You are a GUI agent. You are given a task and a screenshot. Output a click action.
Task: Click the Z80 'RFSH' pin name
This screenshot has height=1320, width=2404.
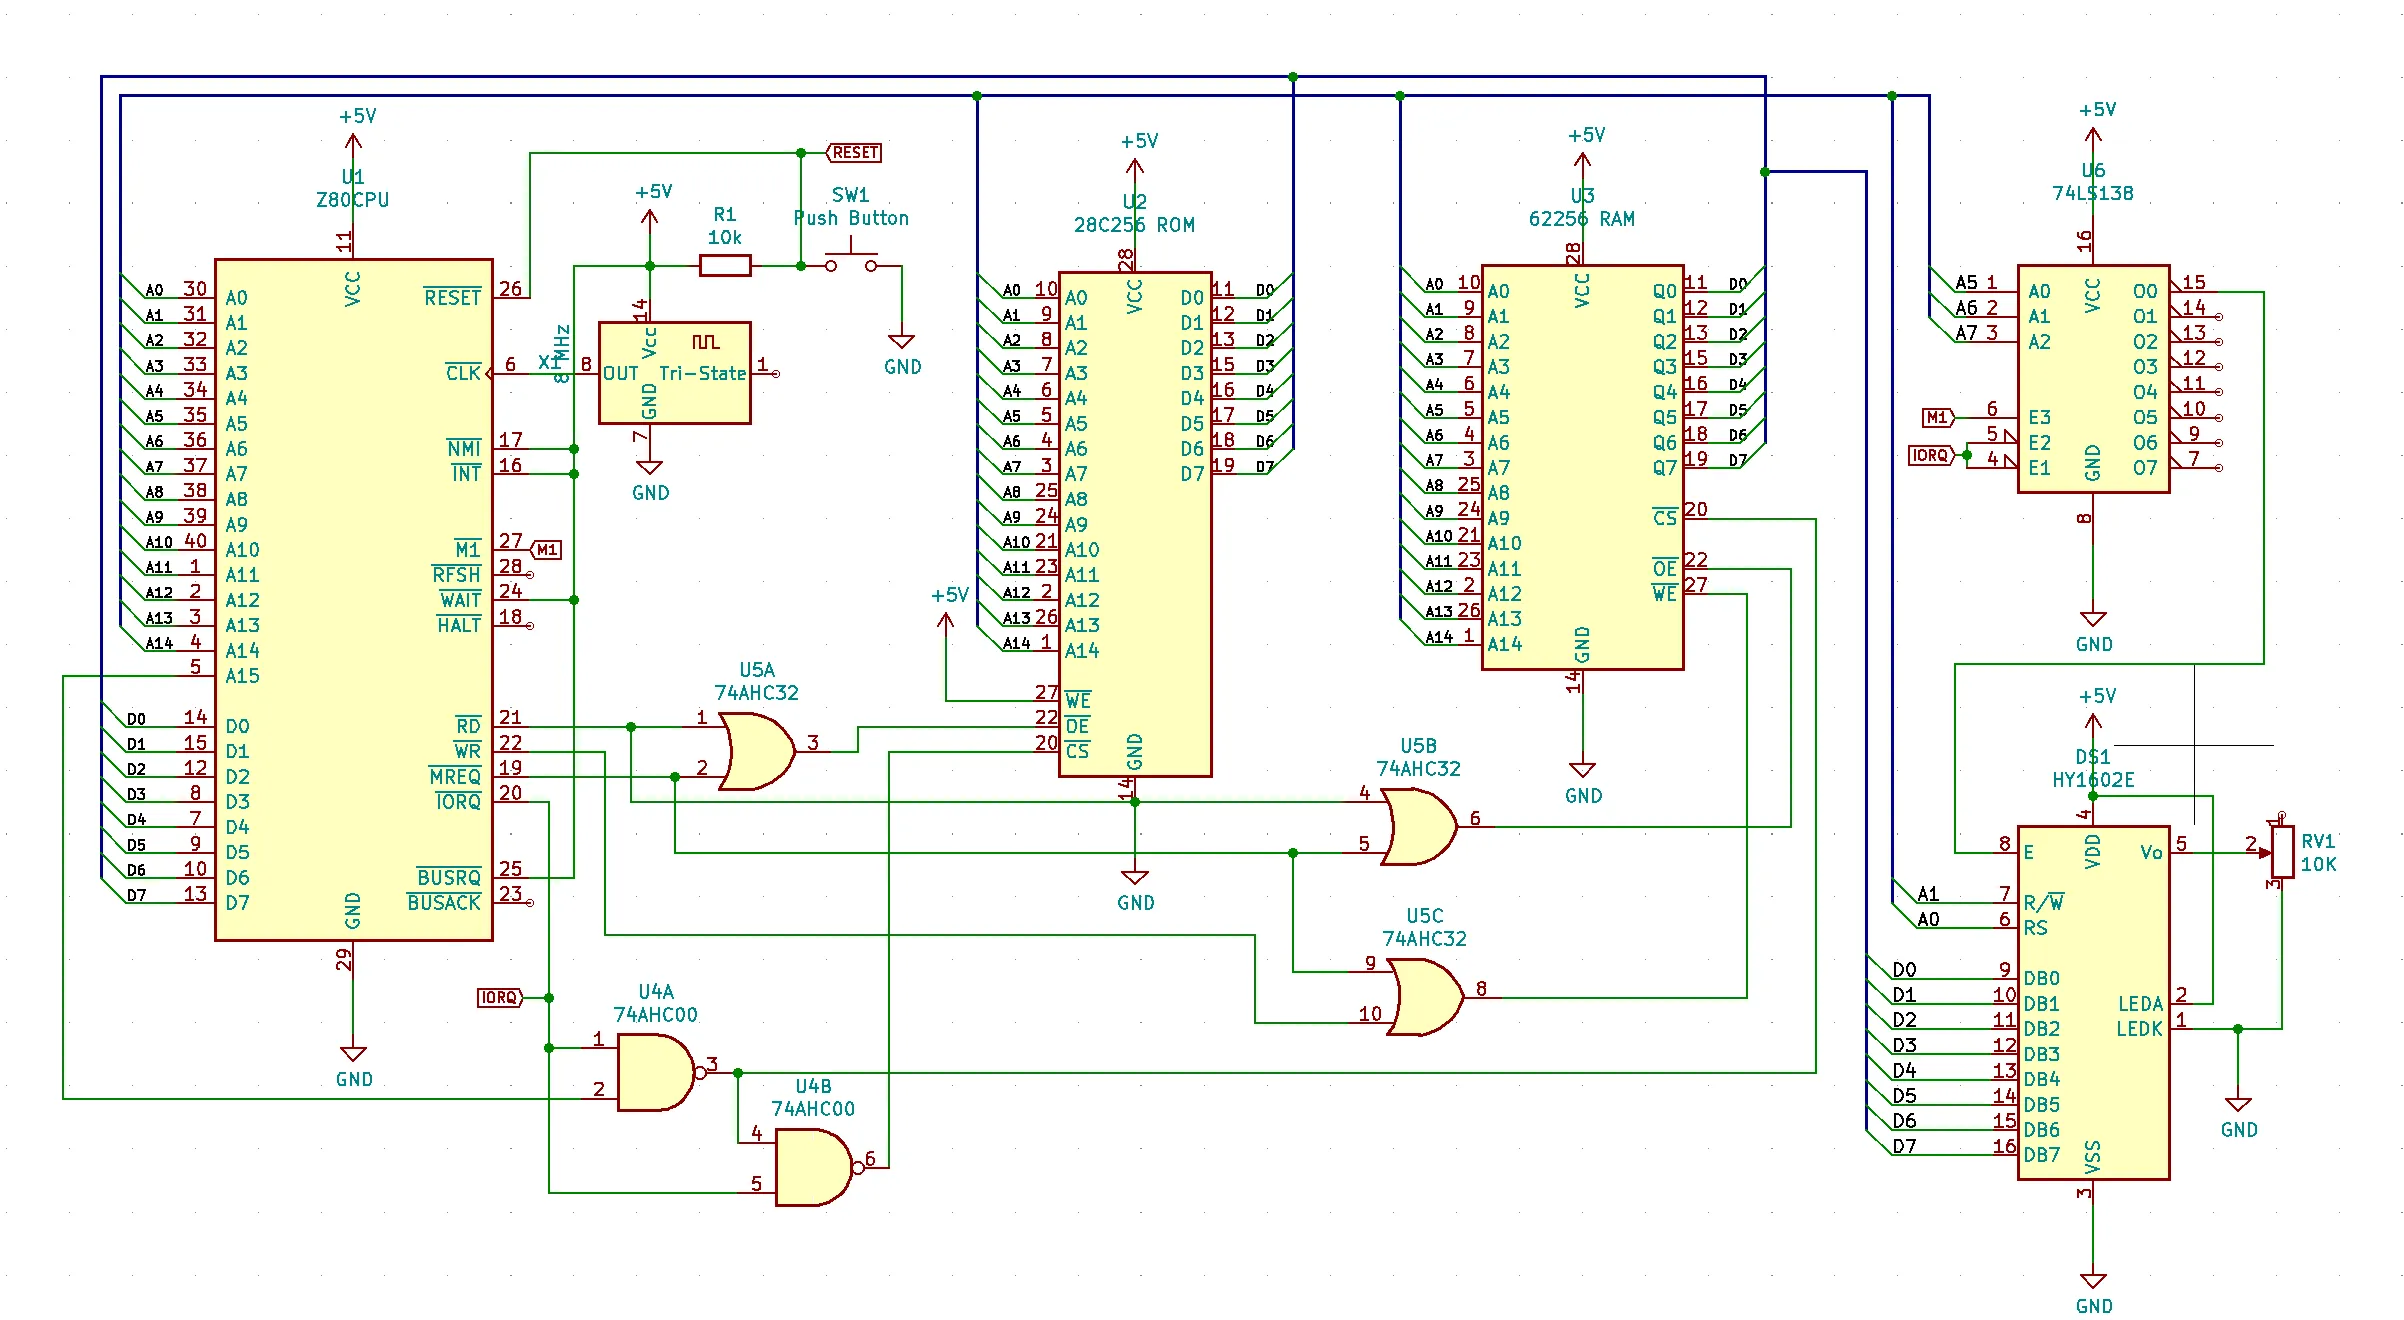[x=456, y=575]
